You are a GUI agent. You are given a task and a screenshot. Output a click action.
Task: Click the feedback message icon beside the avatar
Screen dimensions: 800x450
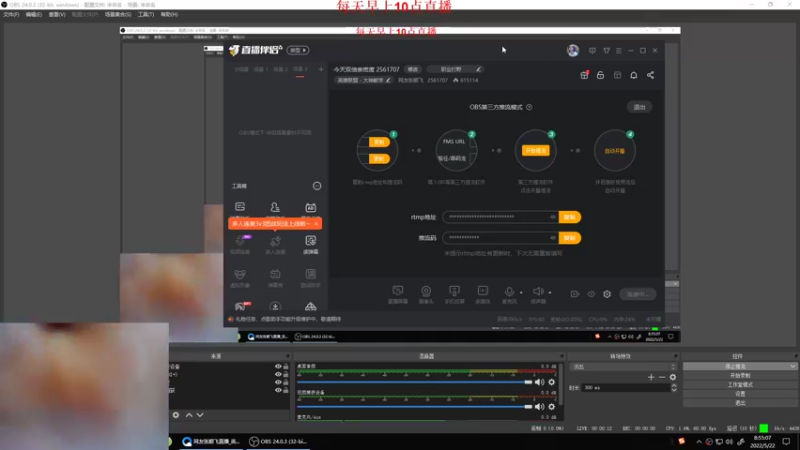click(x=592, y=51)
